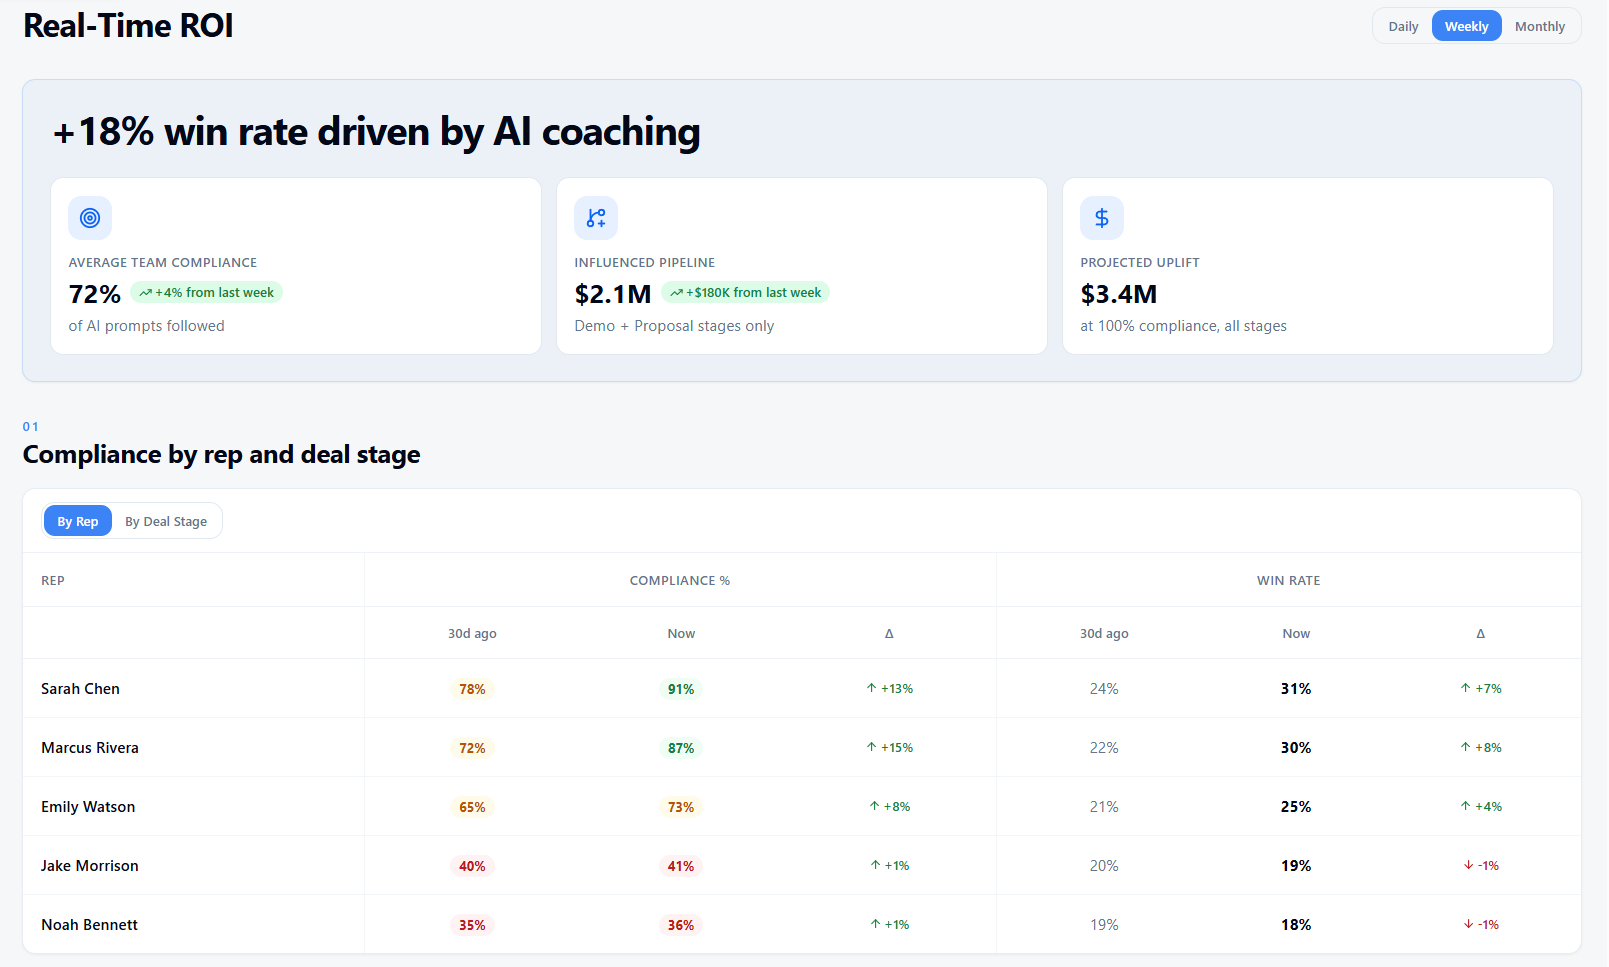The height and width of the screenshot is (967, 1609).
Task: Switch to the Daily view
Action: [1402, 26]
